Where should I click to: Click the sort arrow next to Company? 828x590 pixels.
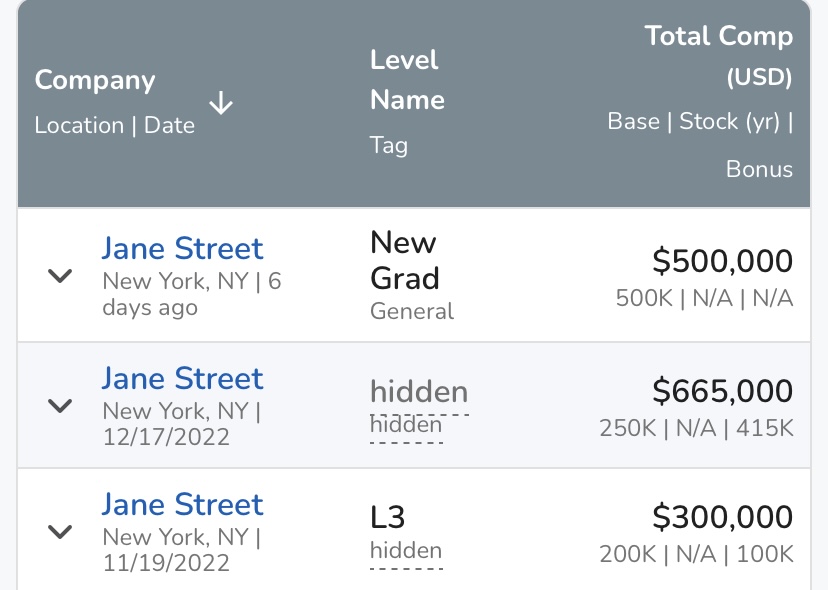click(220, 102)
